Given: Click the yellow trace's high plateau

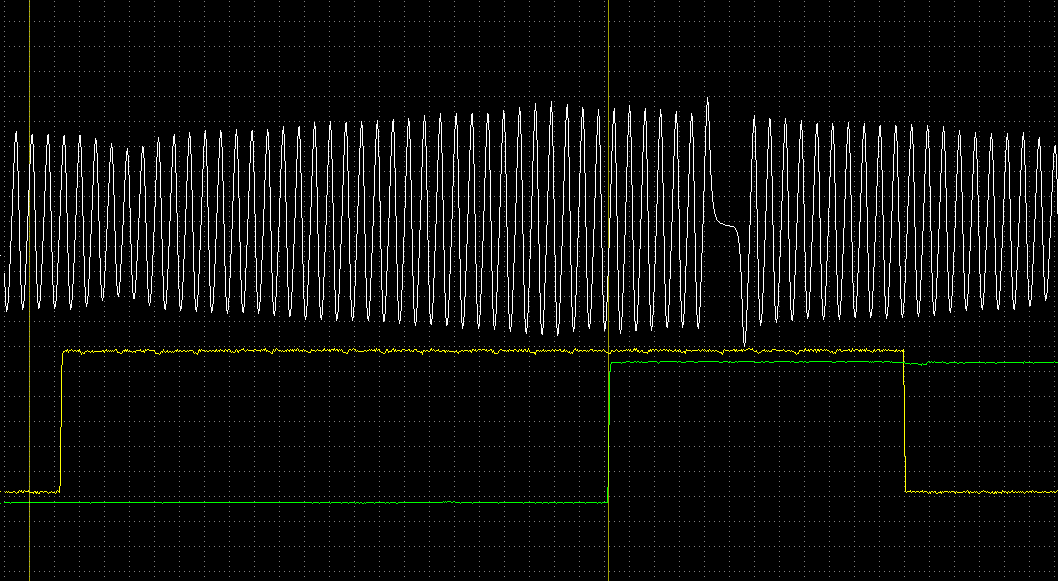Looking at the screenshot, I should coord(330,351).
